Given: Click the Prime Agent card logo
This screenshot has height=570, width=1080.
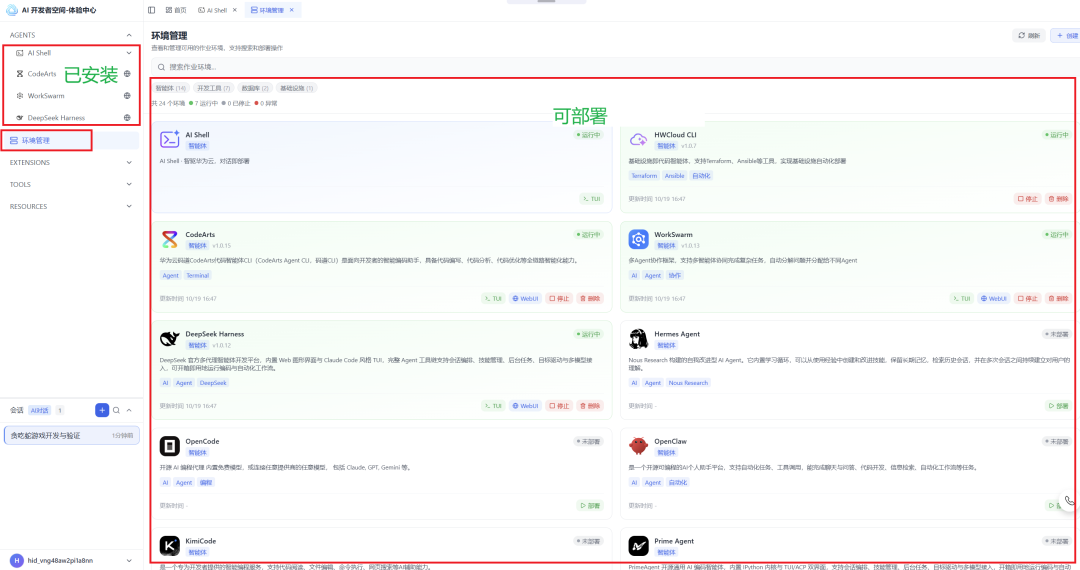Looking at the screenshot, I should coord(638,545).
